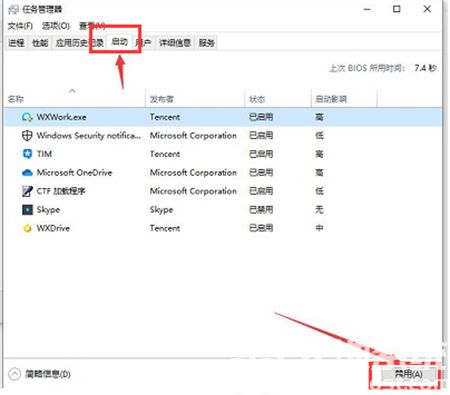The height and width of the screenshot is (395, 450).
Task: Click startup impact 低 in Windows Security row
Action: pos(319,135)
